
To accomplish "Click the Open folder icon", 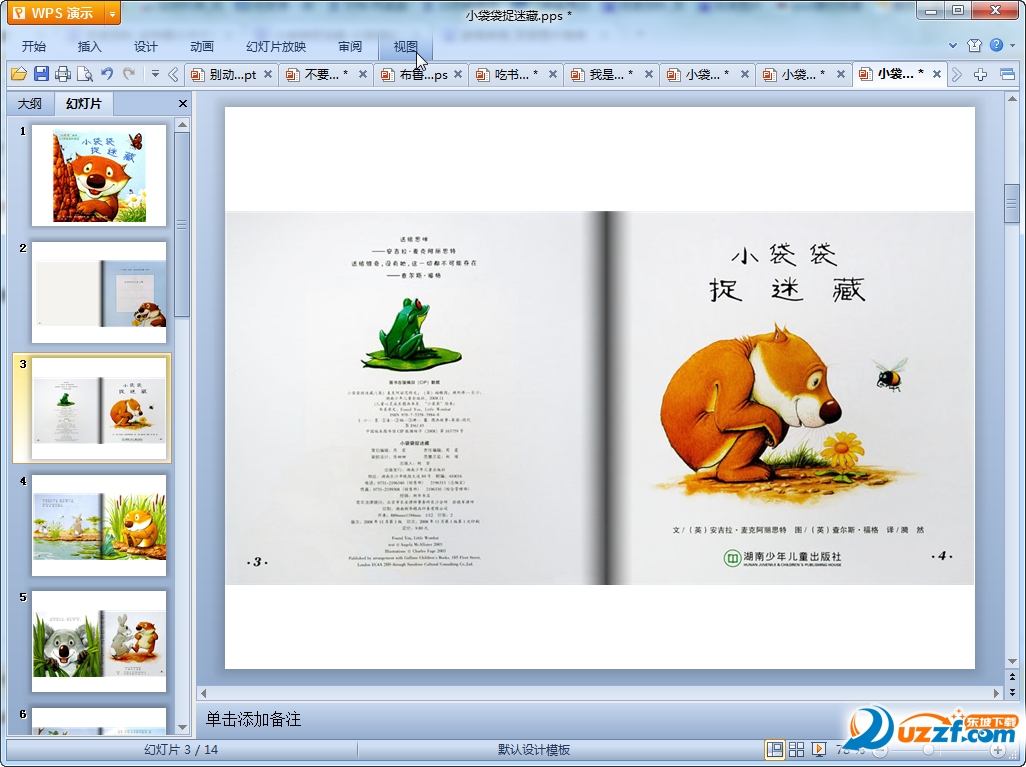I will point(18,74).
